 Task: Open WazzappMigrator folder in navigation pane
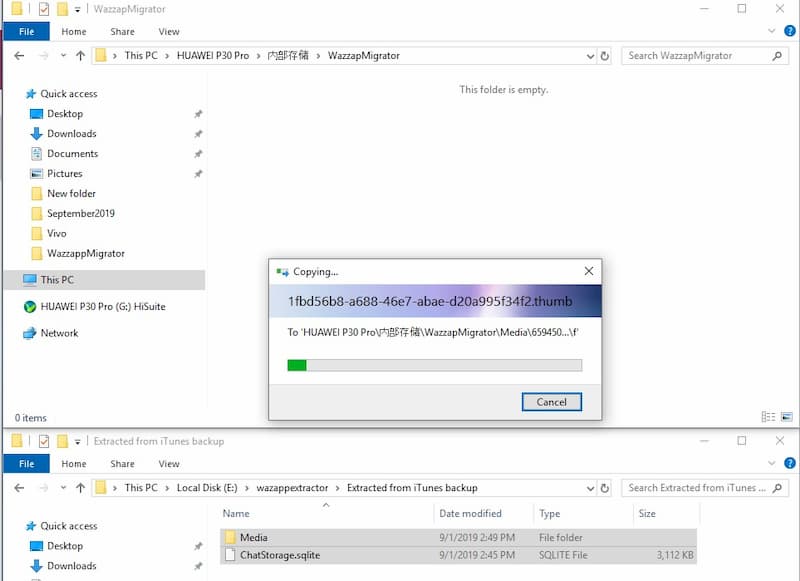pos(86,253)
